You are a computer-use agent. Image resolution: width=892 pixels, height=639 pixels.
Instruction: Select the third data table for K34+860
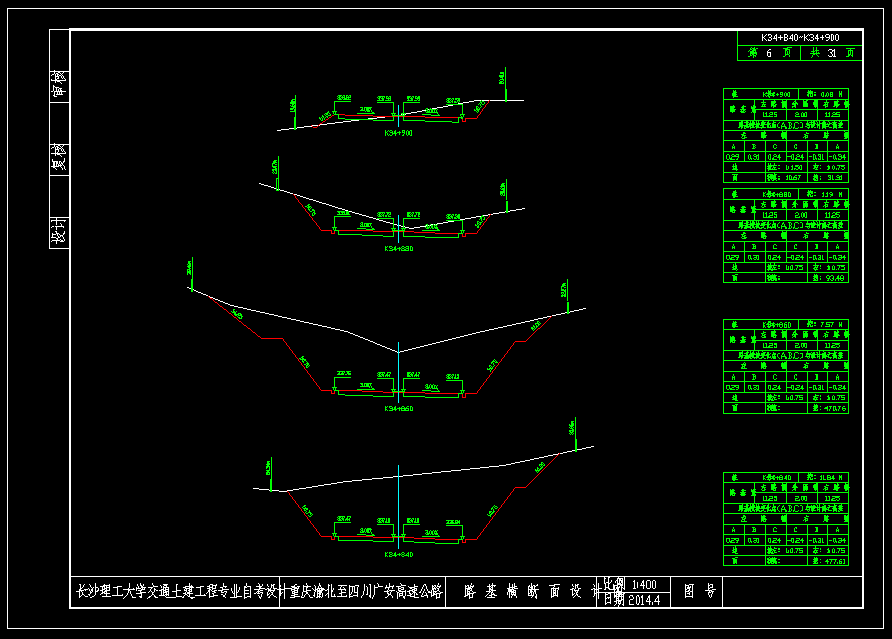point(786,366)
